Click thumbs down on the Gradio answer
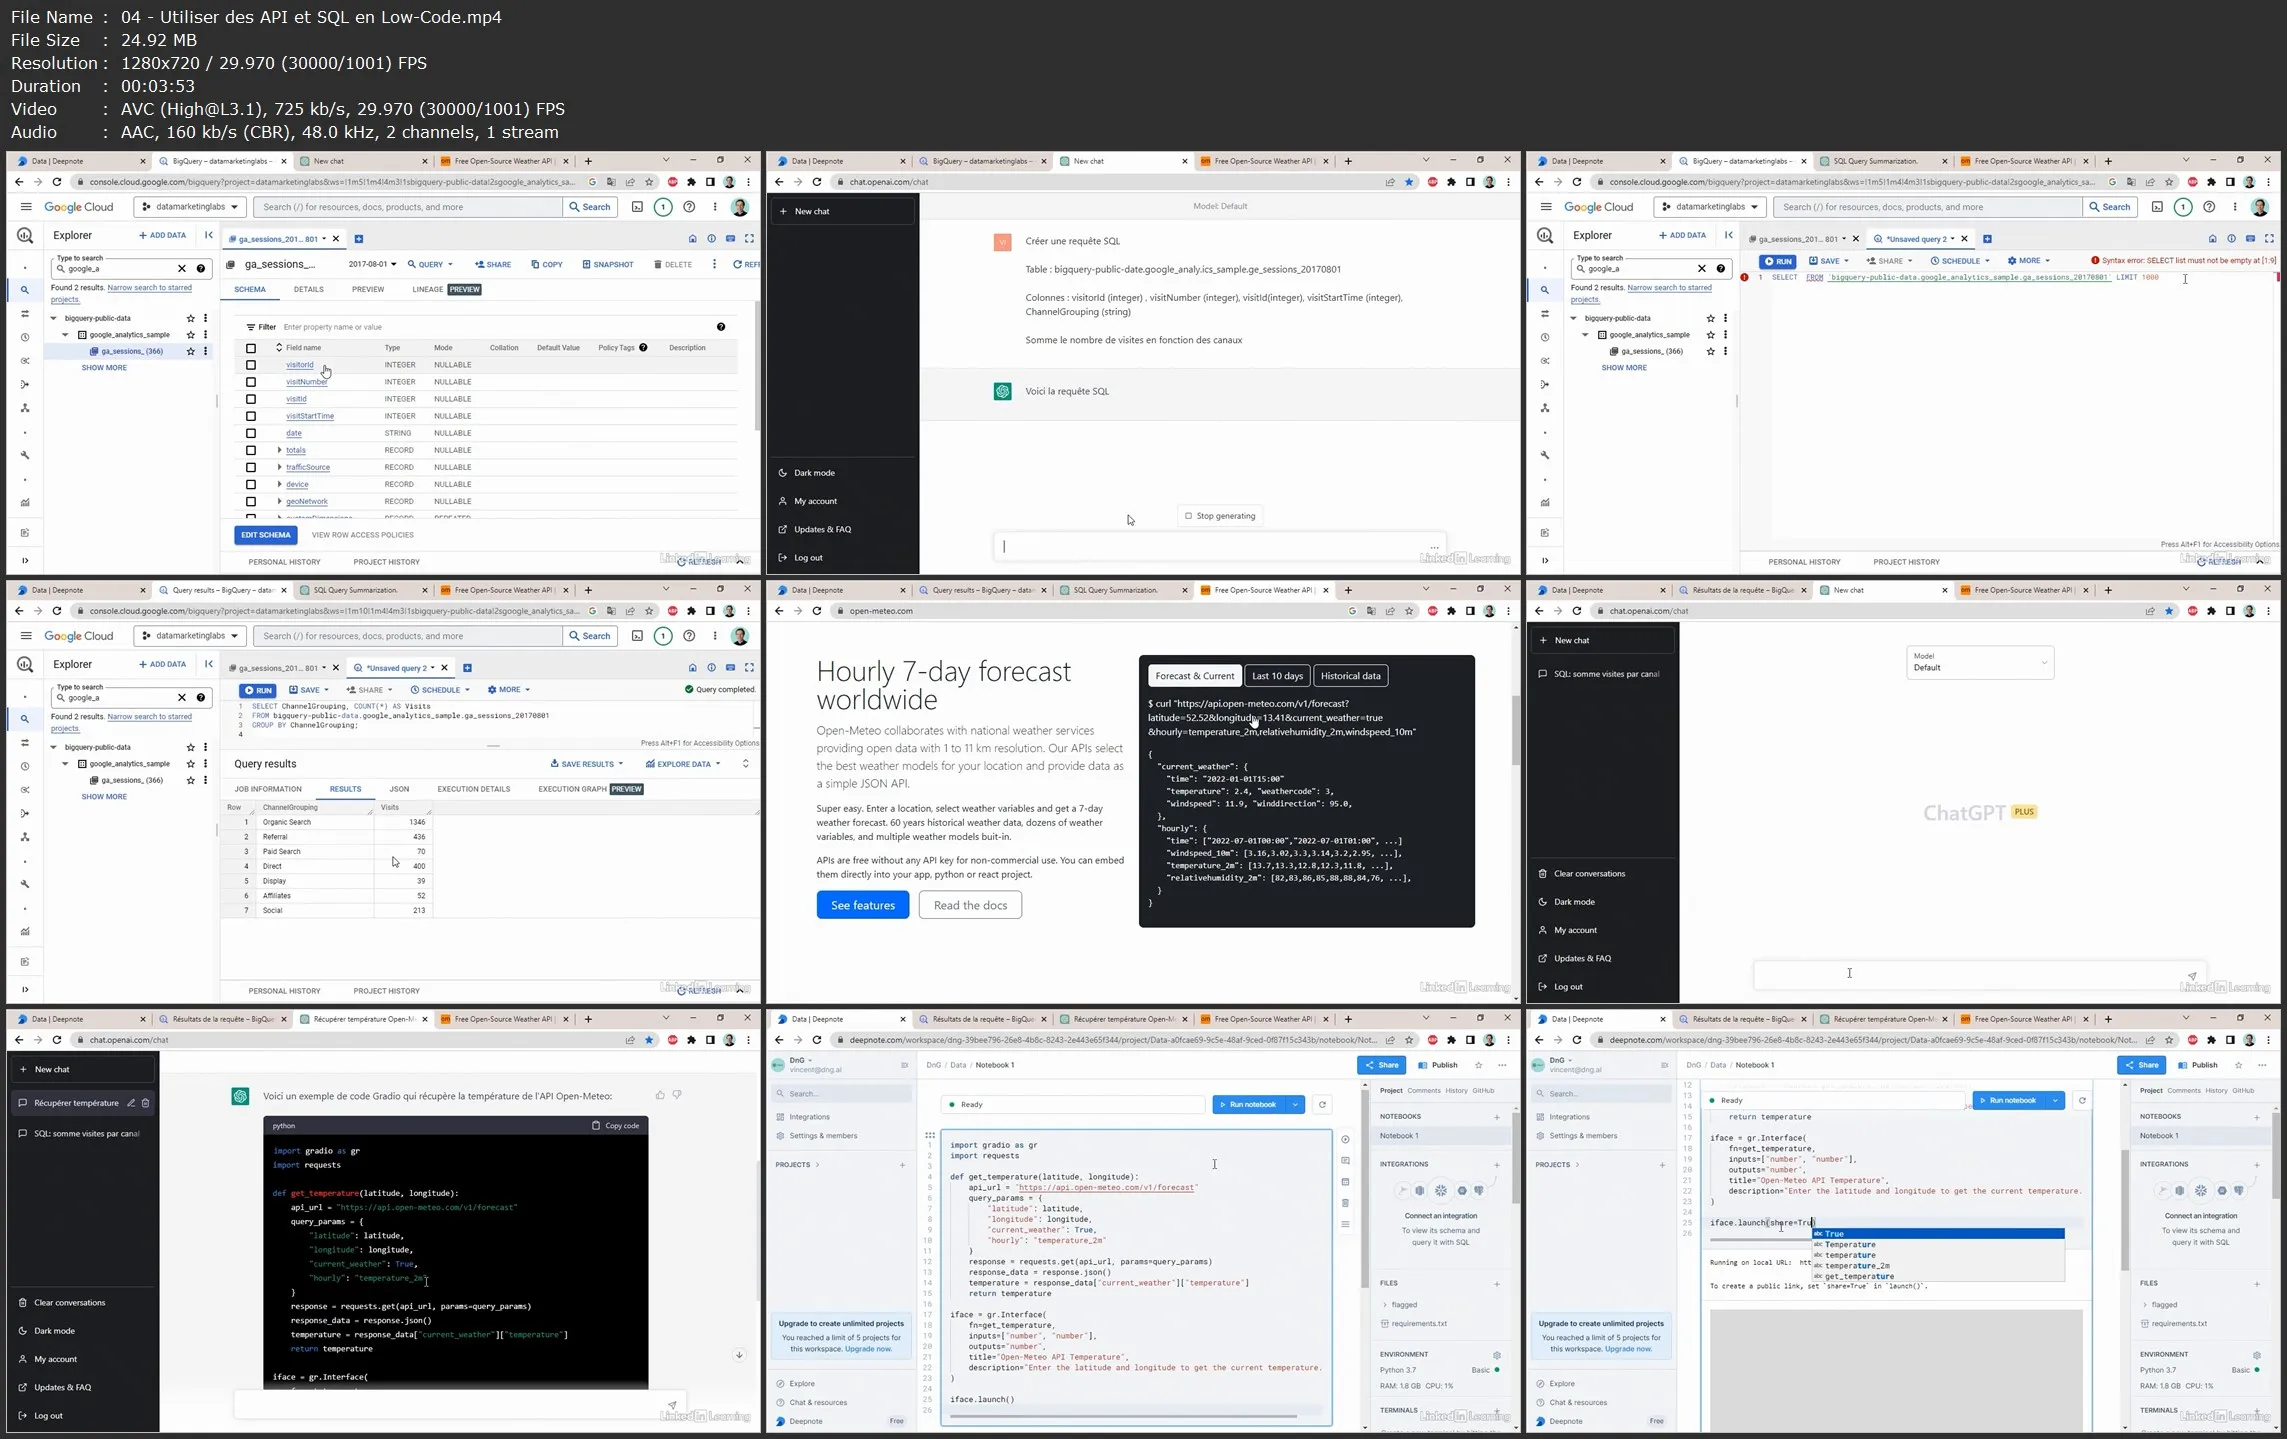This screenshot has height=1439, width=2287. 677,1095
